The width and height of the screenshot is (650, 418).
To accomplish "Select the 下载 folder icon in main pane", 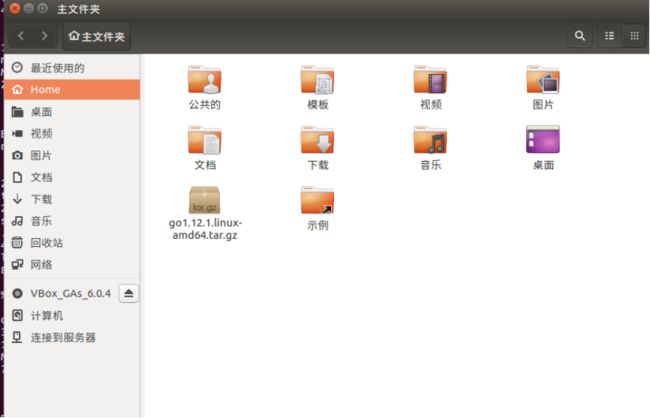I will pyautogui.click(x=318, y=141).
